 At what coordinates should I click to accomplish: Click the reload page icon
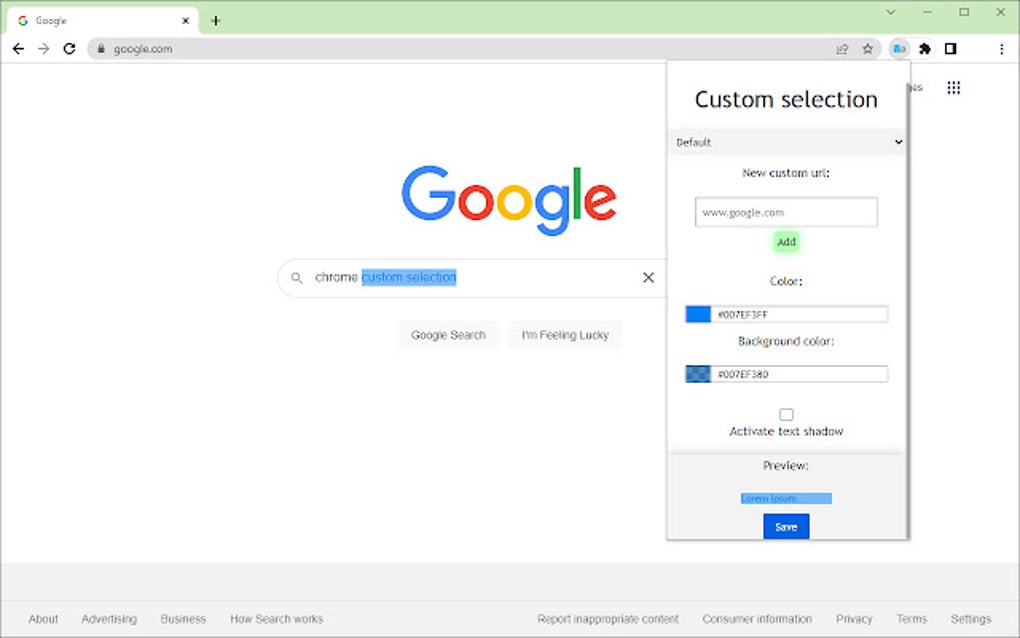coord(69,48)
